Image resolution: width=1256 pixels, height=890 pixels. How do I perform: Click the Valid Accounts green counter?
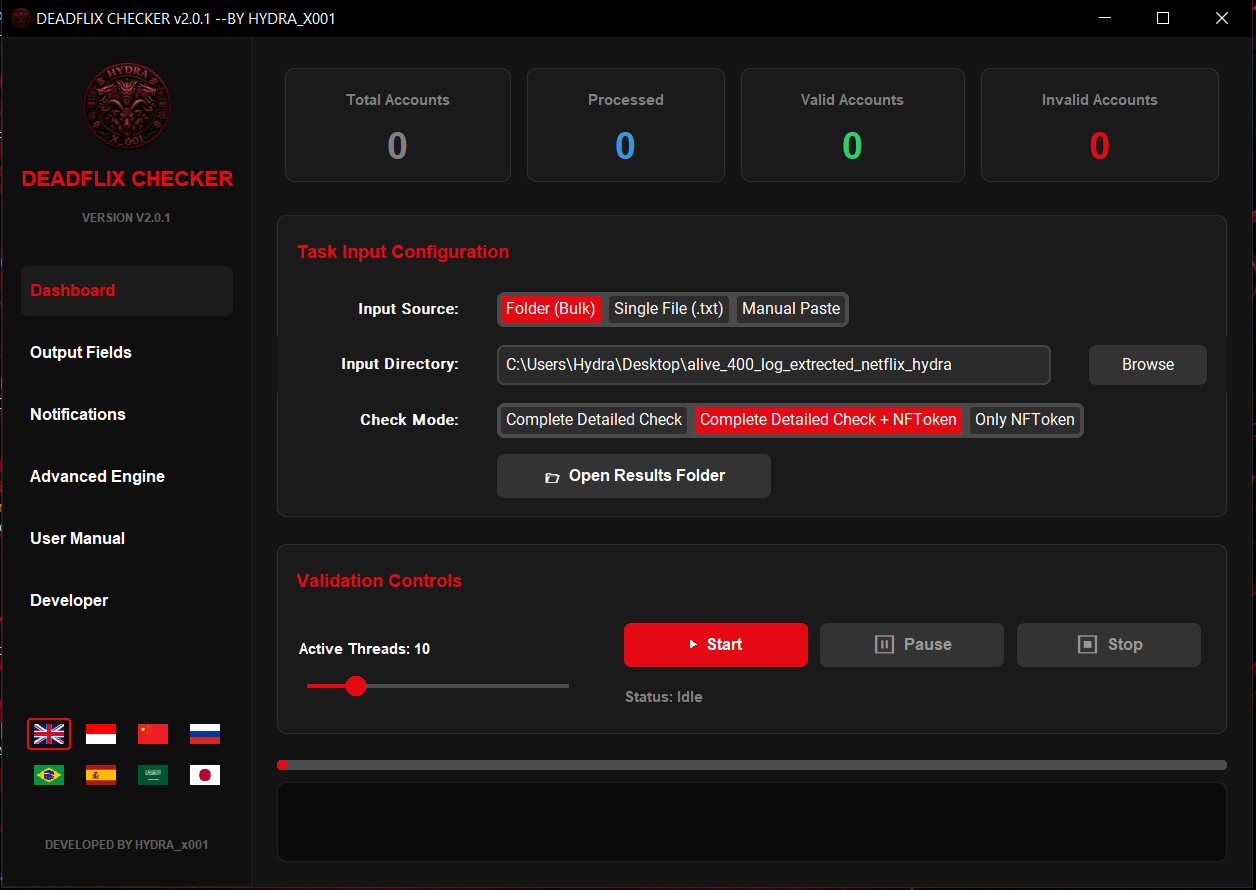coord(852,147)
